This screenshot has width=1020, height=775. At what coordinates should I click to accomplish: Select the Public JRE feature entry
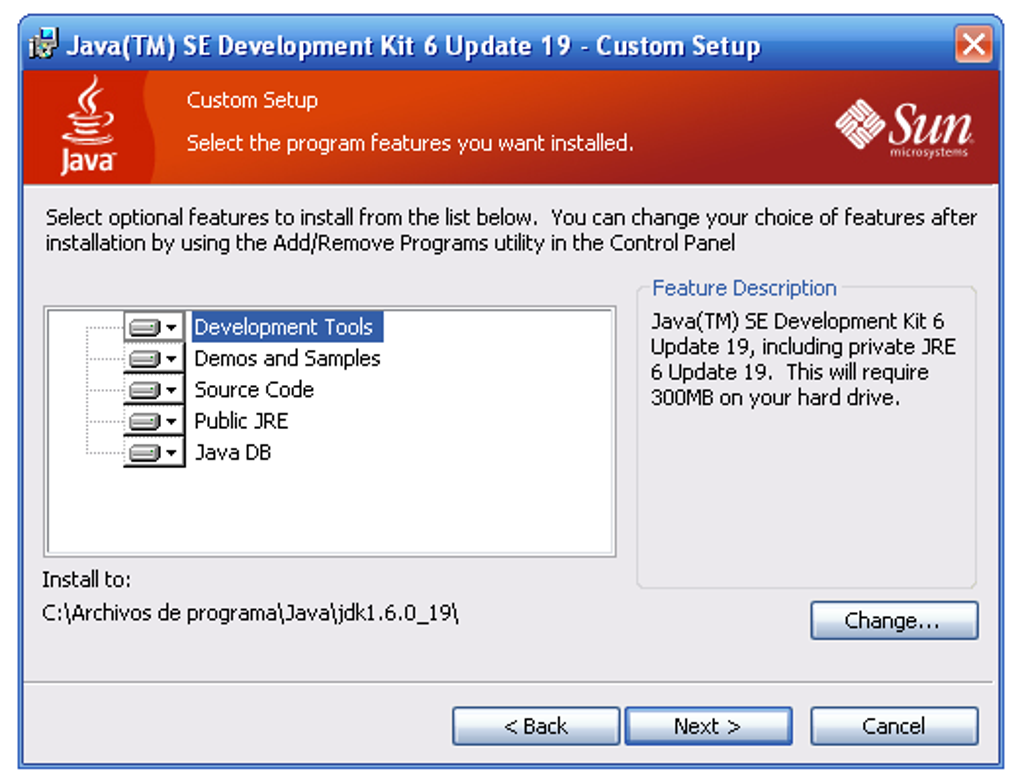pos(240,420)
